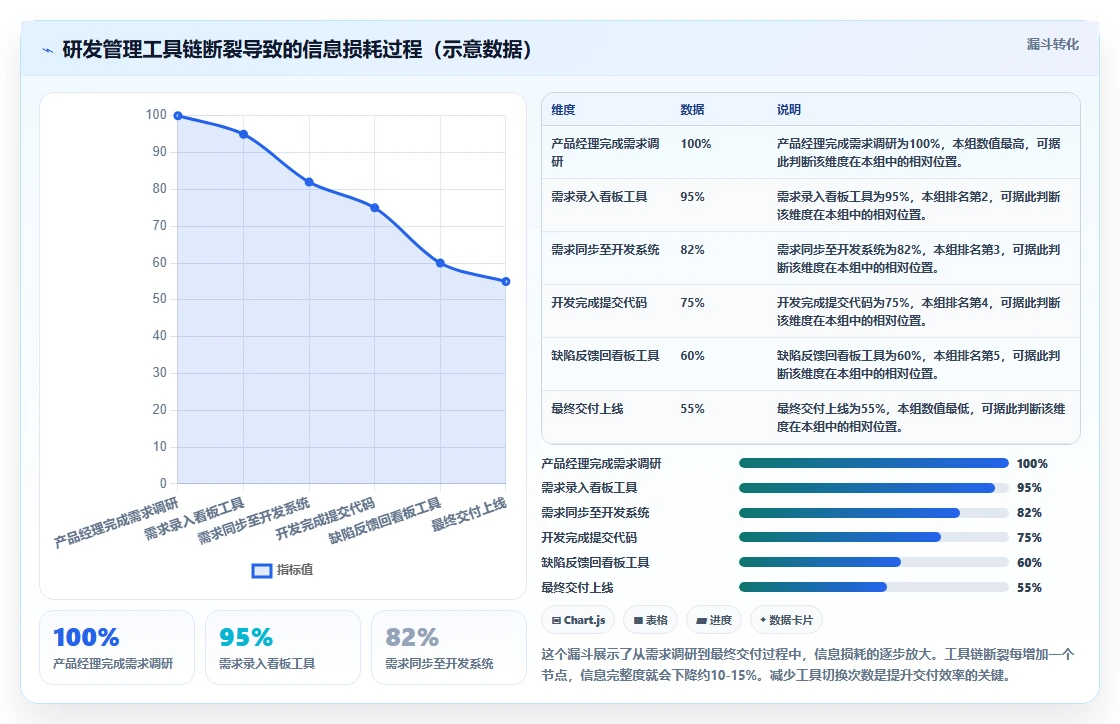
Task: Click the description beginning 最终交付上线为55%
Action: point(921,418)
